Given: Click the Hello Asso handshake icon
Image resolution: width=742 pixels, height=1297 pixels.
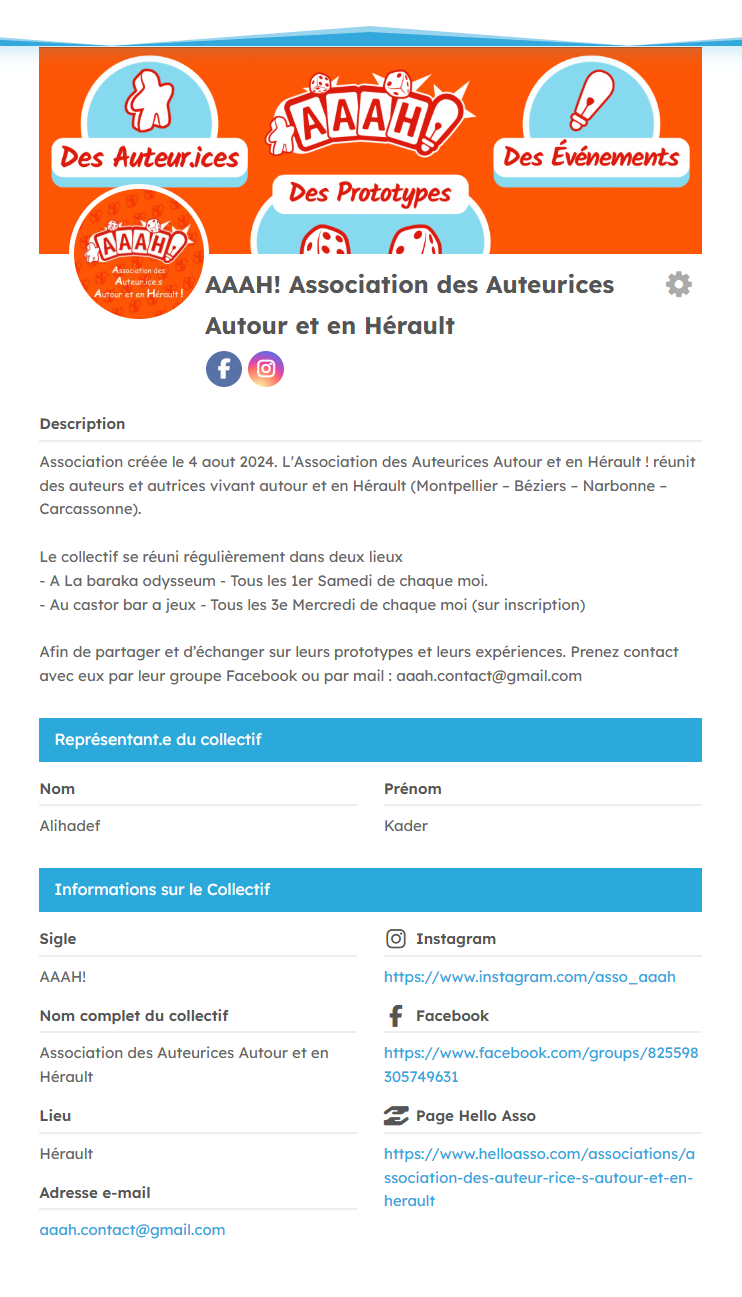Looking at the screenshot, I should [396, 1116].
